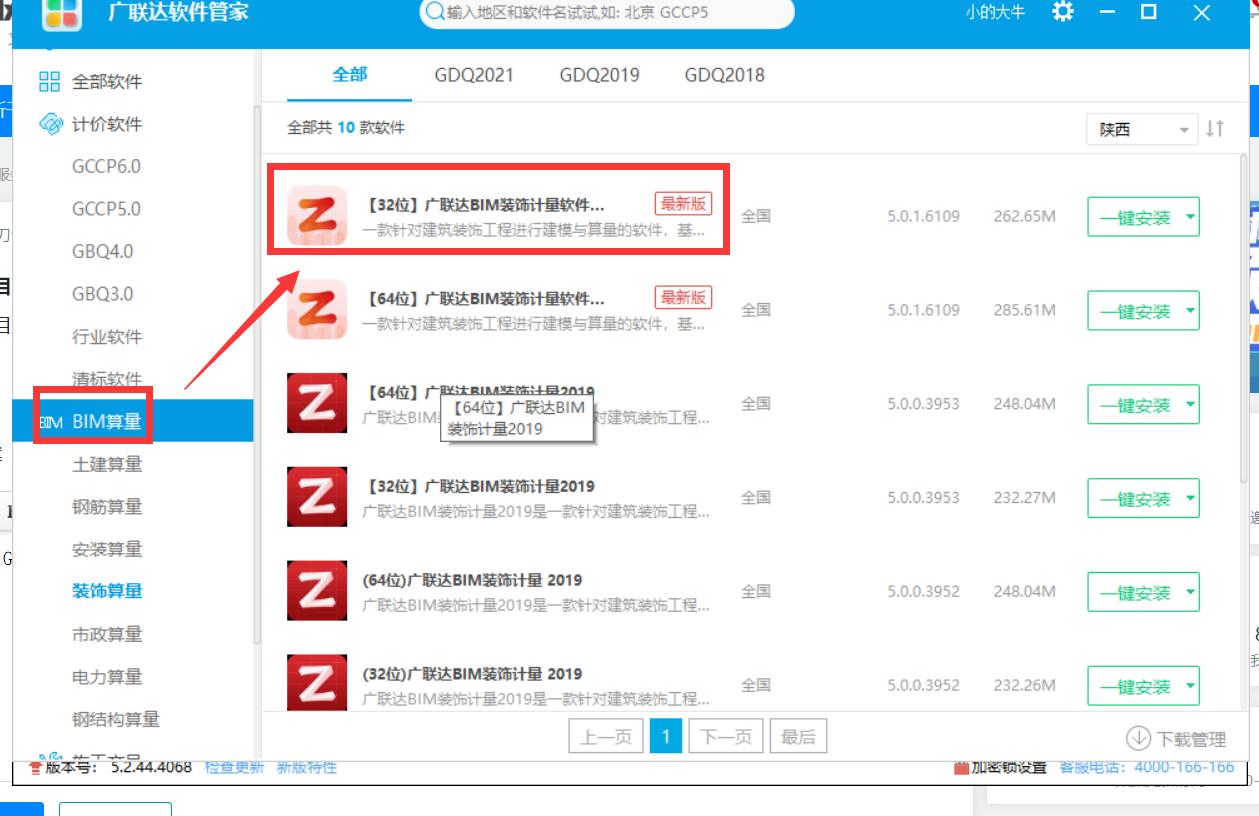Click the 计价软件 category icon
Image resolution: width=1259 pixels, height=816 pixels.
[x=50, y=124]
